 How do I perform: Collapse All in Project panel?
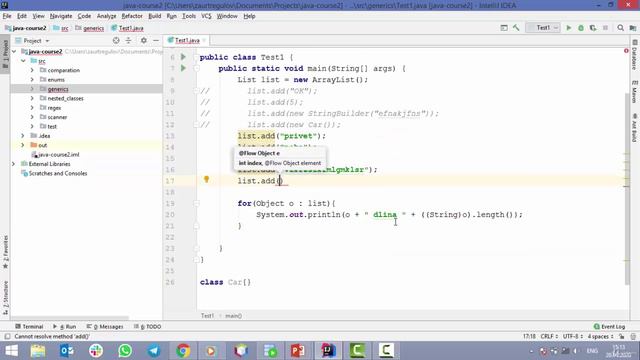point(129,40)
